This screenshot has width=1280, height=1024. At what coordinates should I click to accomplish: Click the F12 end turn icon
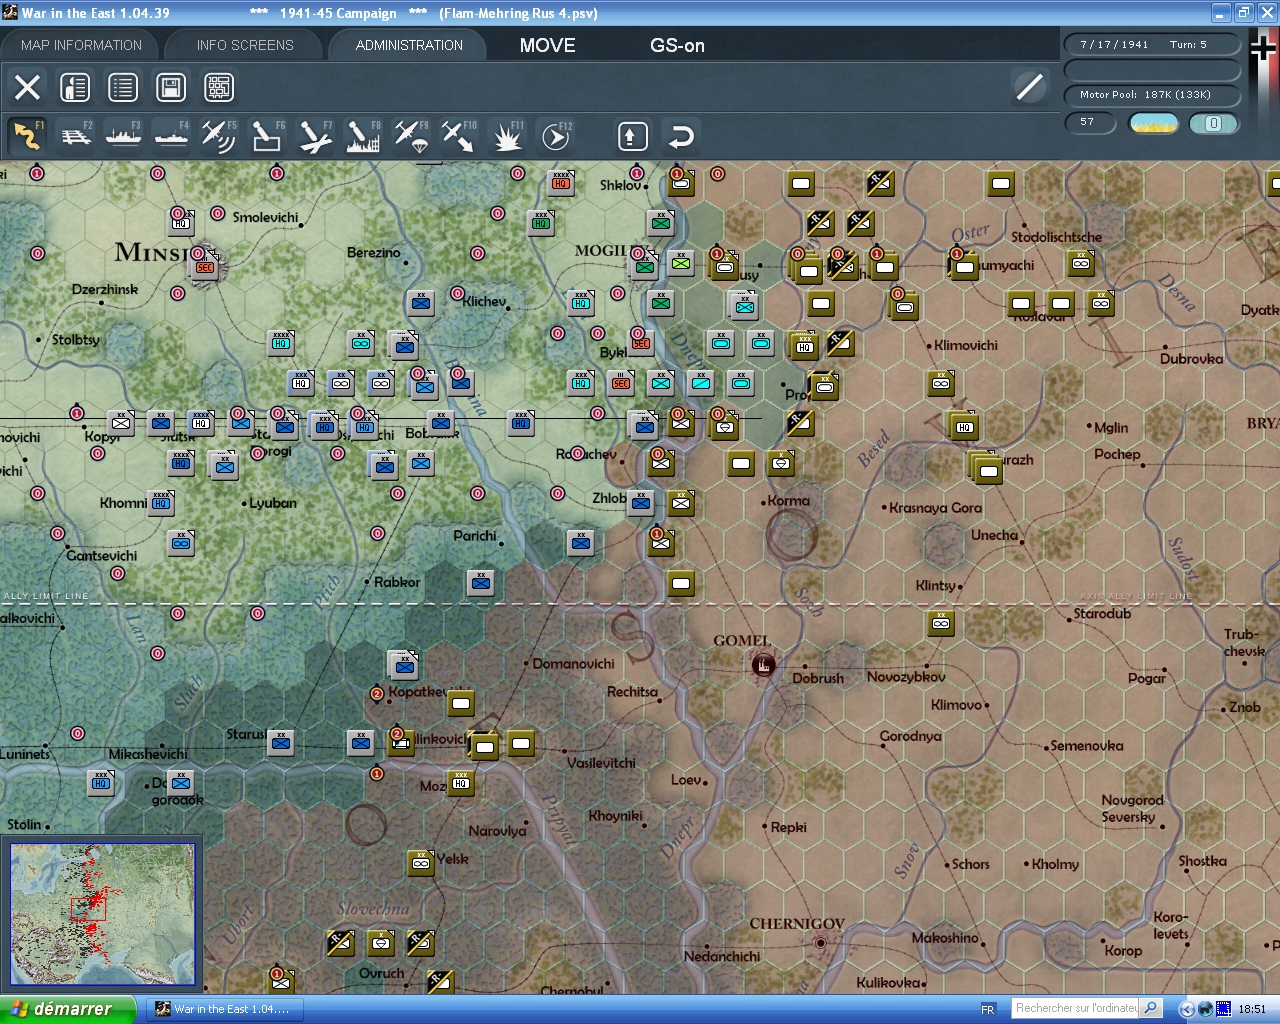555,136
